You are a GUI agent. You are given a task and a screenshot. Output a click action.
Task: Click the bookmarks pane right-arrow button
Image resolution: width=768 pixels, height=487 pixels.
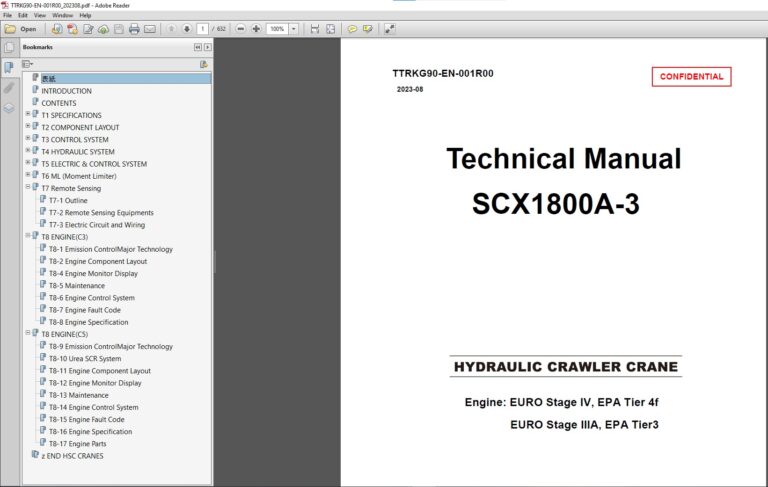coord(208,47)
